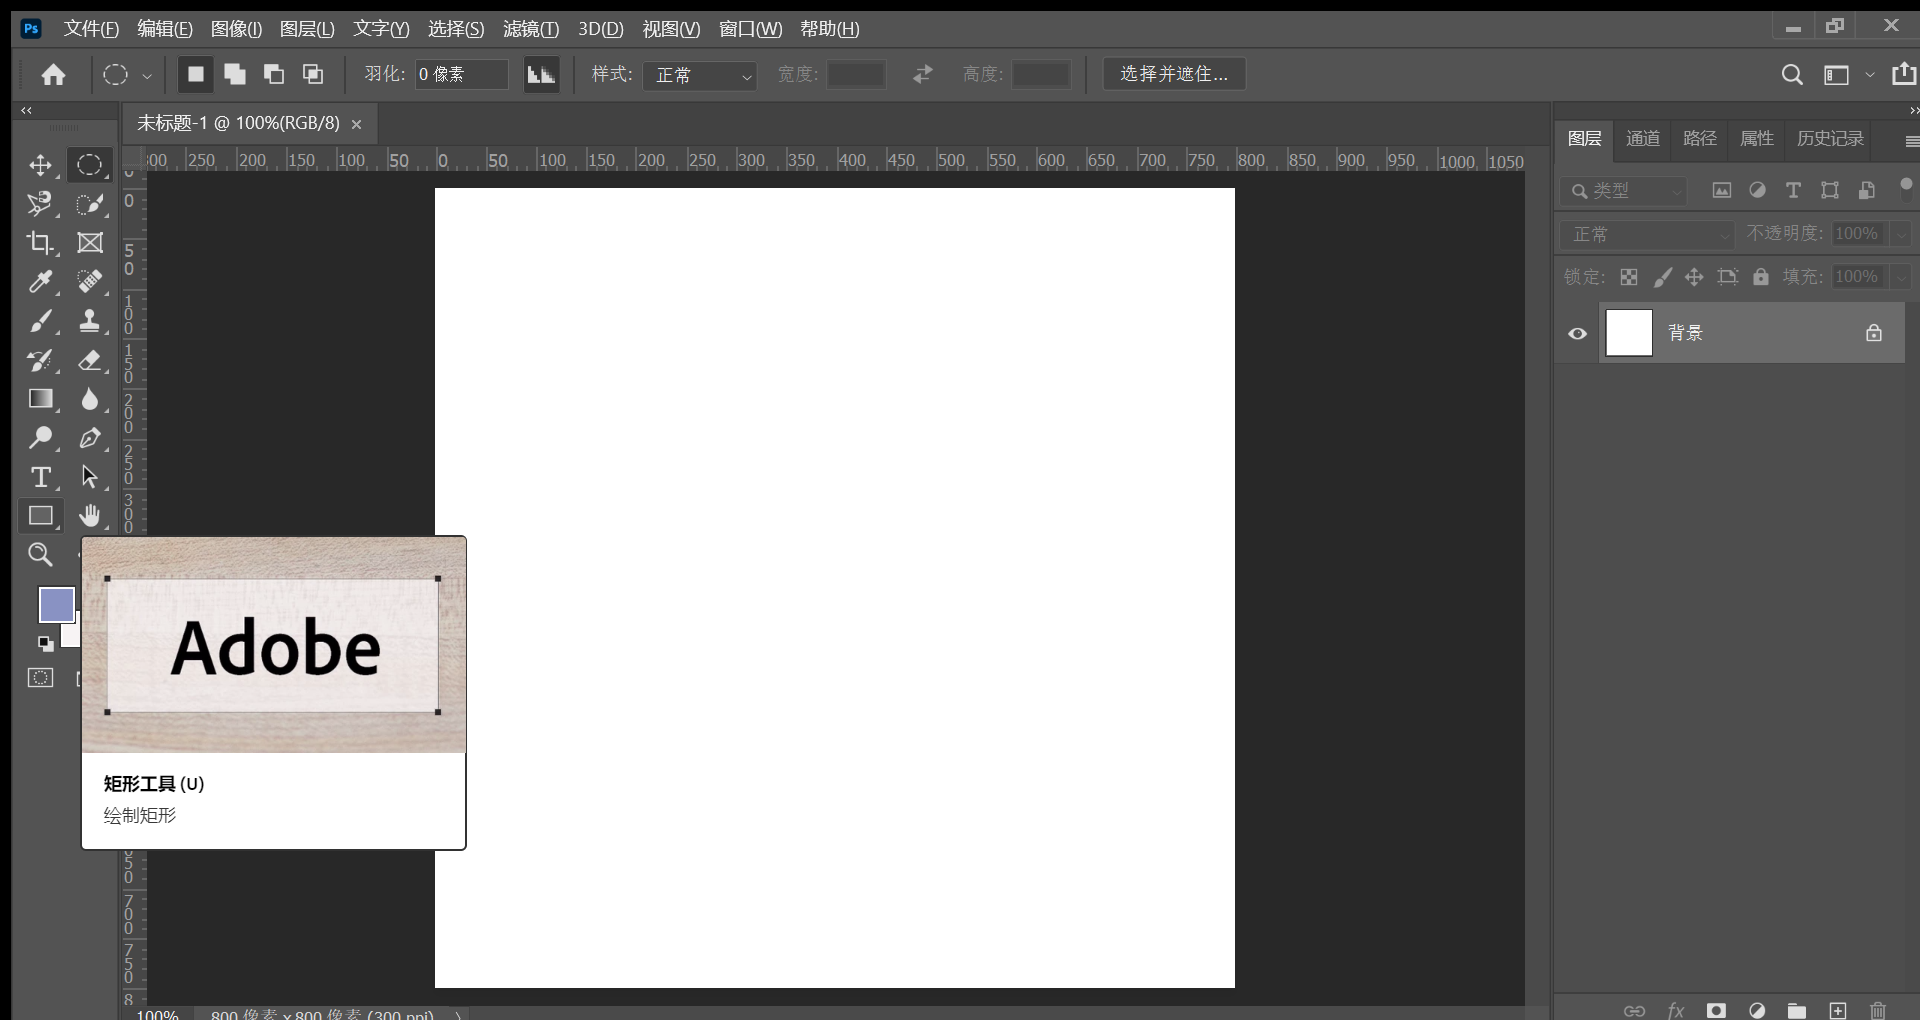Select the Brush tool
Image resolution: width=1920 pixels, height=1020 pixels.
40,321
